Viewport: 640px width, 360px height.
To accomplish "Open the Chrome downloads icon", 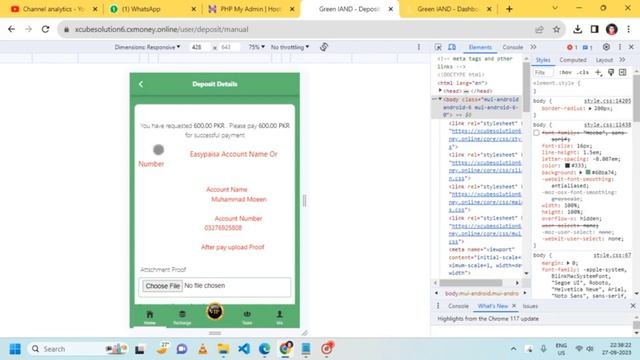I will click(577, 29).
